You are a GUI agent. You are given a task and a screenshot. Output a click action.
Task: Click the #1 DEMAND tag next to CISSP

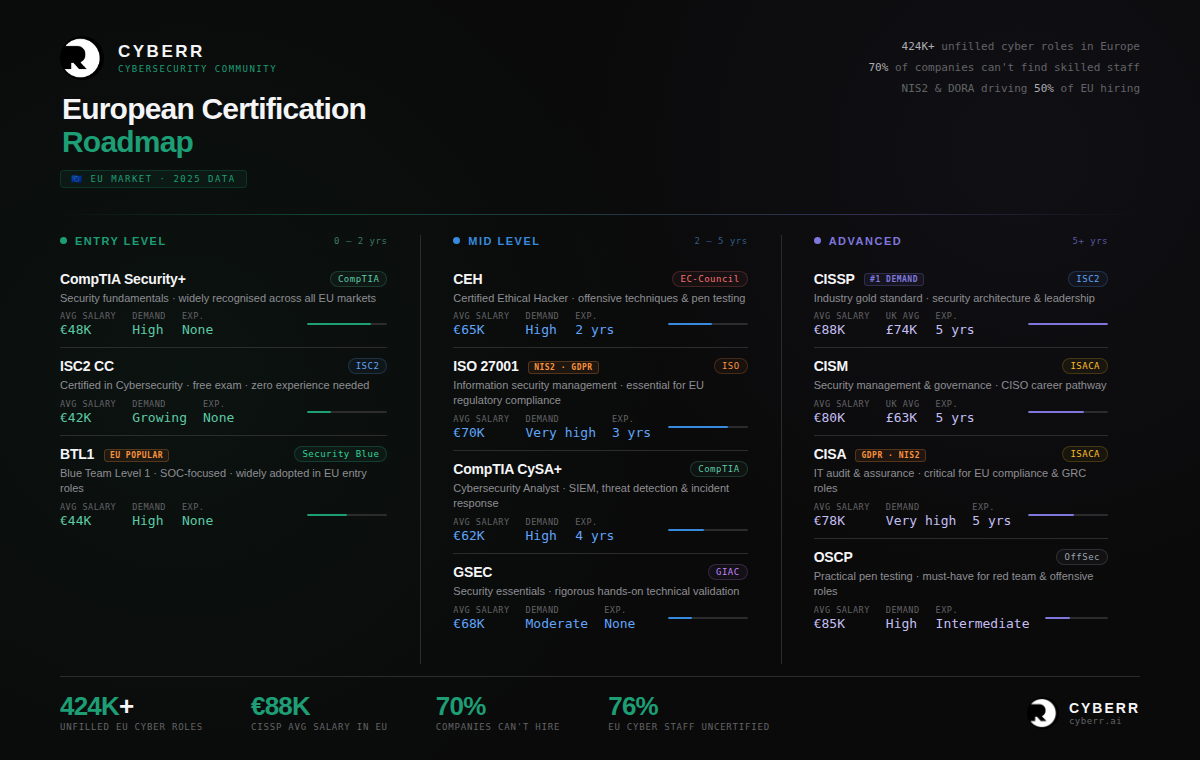(894, 279)
